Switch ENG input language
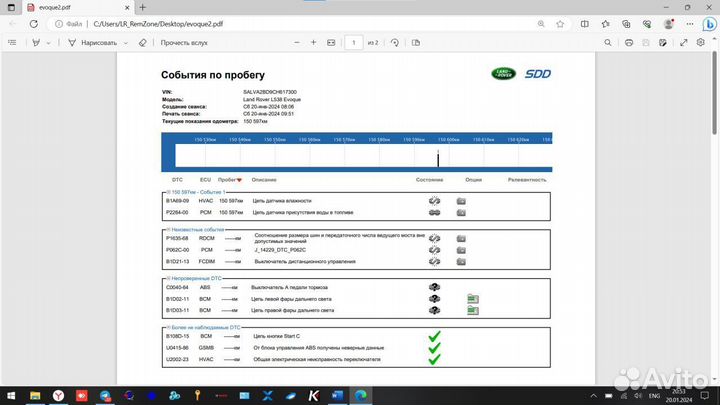 (x=654, y=396)
